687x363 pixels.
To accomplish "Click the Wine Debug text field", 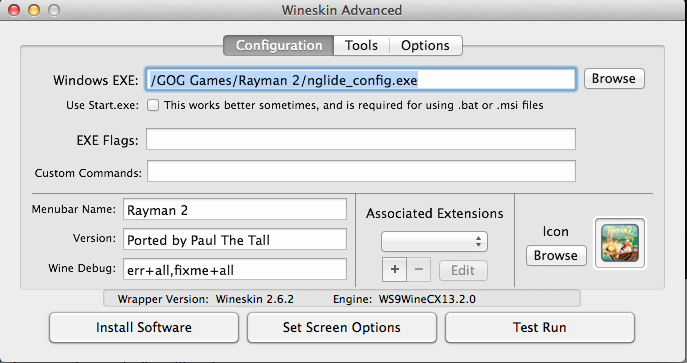I will [235, 270].
